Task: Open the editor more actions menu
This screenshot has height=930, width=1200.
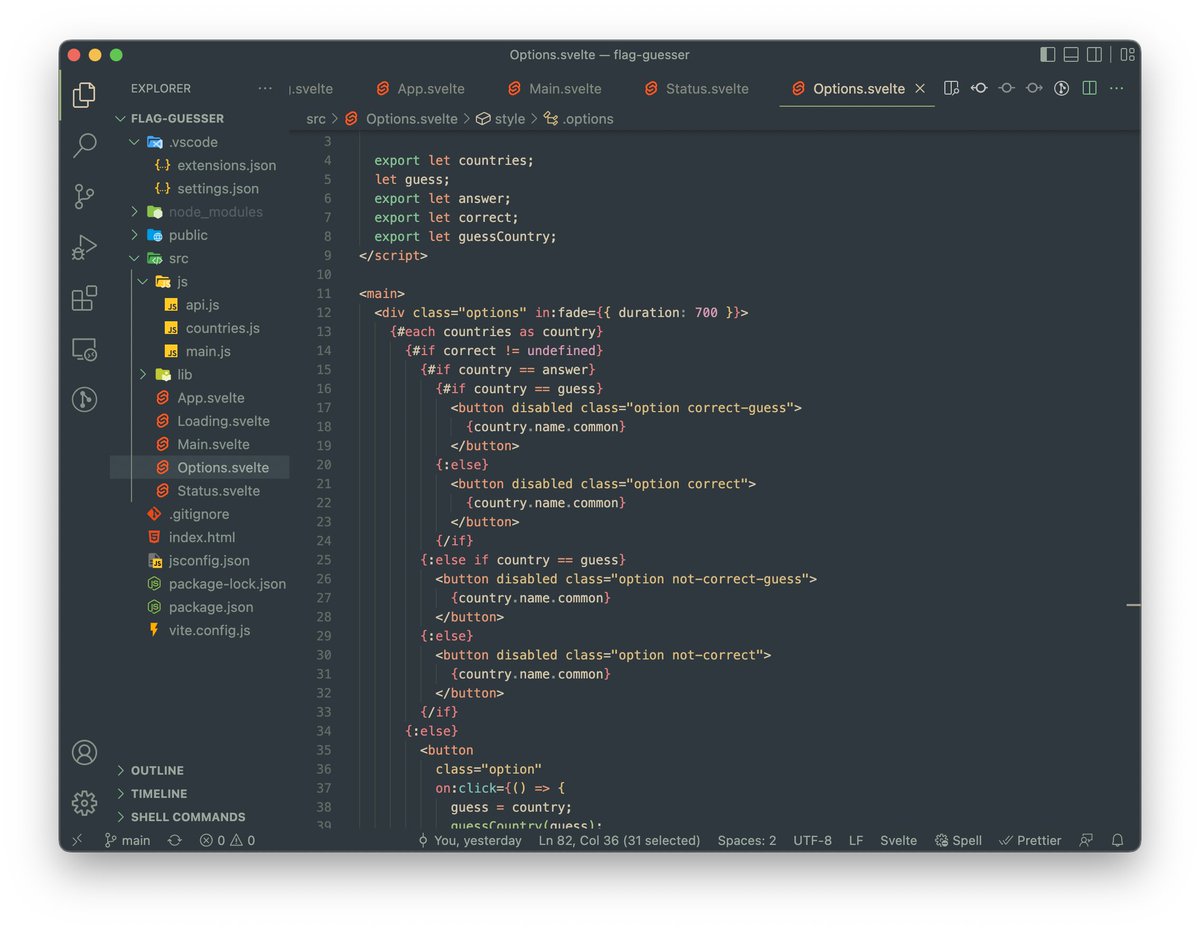Action: pos(1117,88)
